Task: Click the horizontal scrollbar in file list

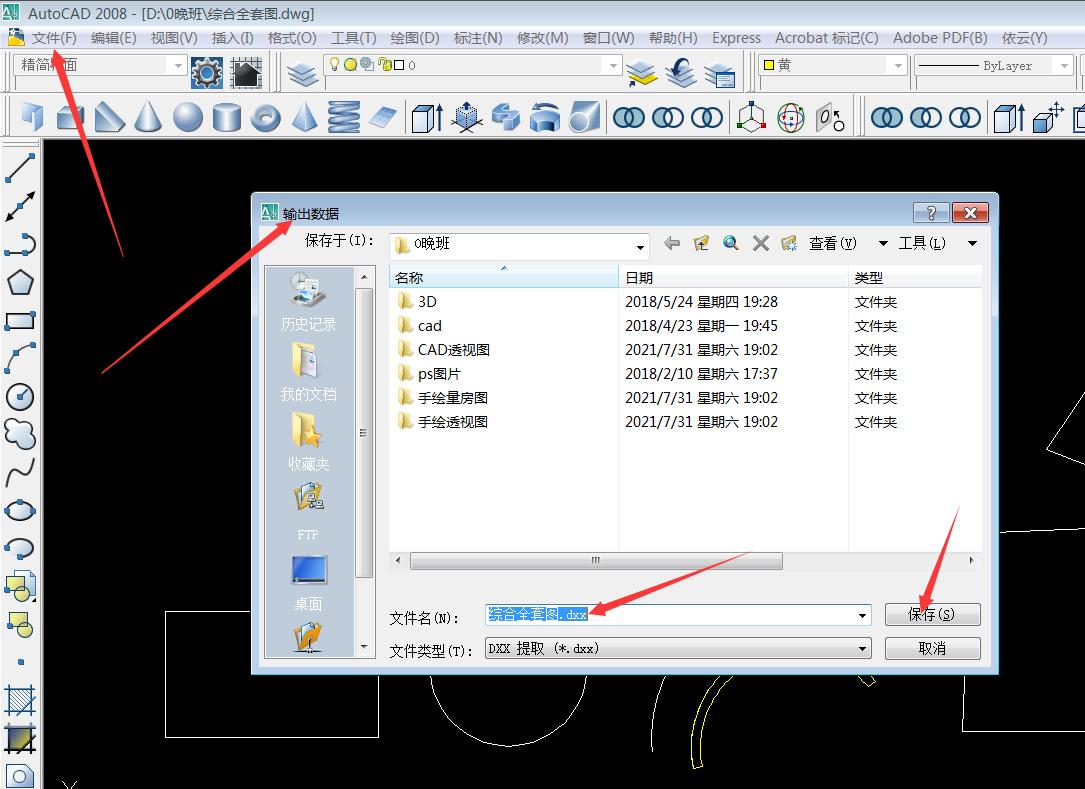Action: pyautogui.click(x=596, y=560)
